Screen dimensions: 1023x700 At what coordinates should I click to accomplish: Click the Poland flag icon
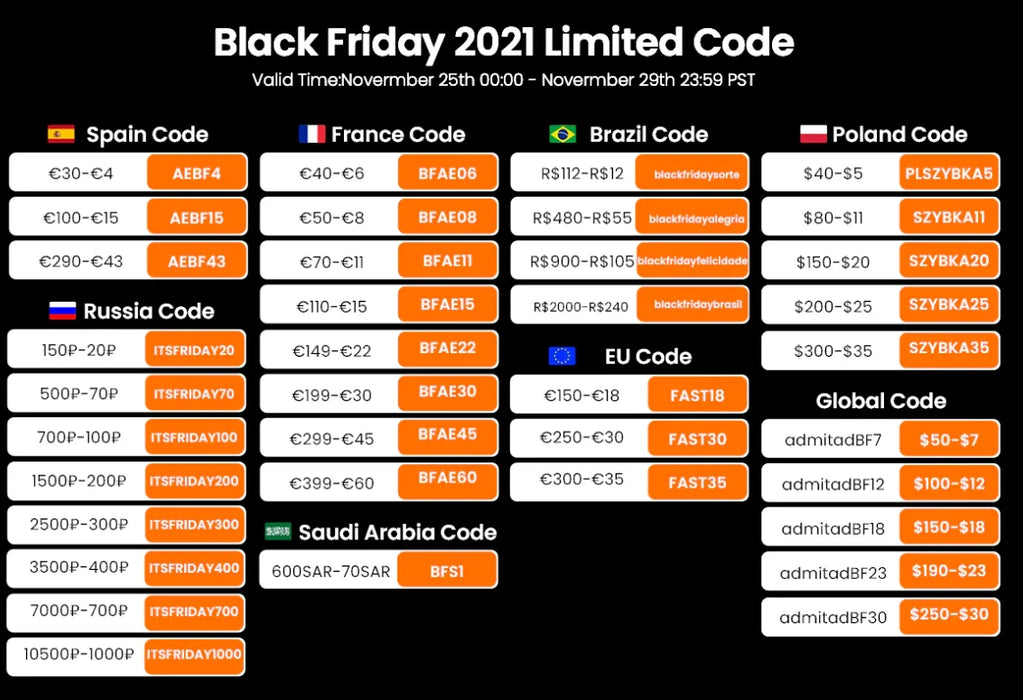tap(813, 134)
